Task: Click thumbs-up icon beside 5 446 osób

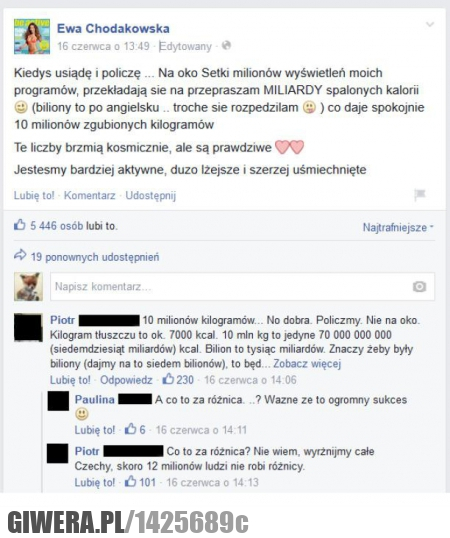Action: point(20,225)
